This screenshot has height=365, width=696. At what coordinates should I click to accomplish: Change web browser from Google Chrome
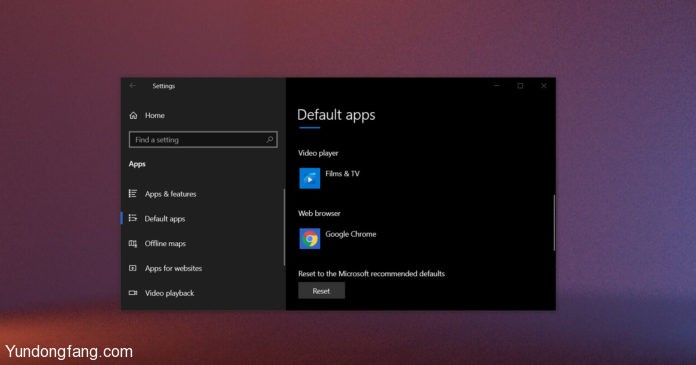coord(351,234)
